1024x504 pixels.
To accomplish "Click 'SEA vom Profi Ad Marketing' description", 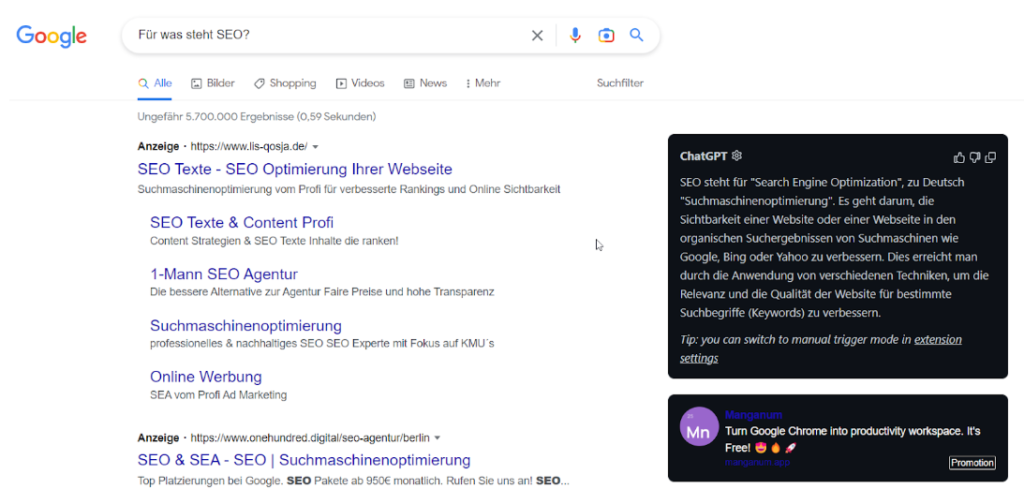I will pos(218,395).
